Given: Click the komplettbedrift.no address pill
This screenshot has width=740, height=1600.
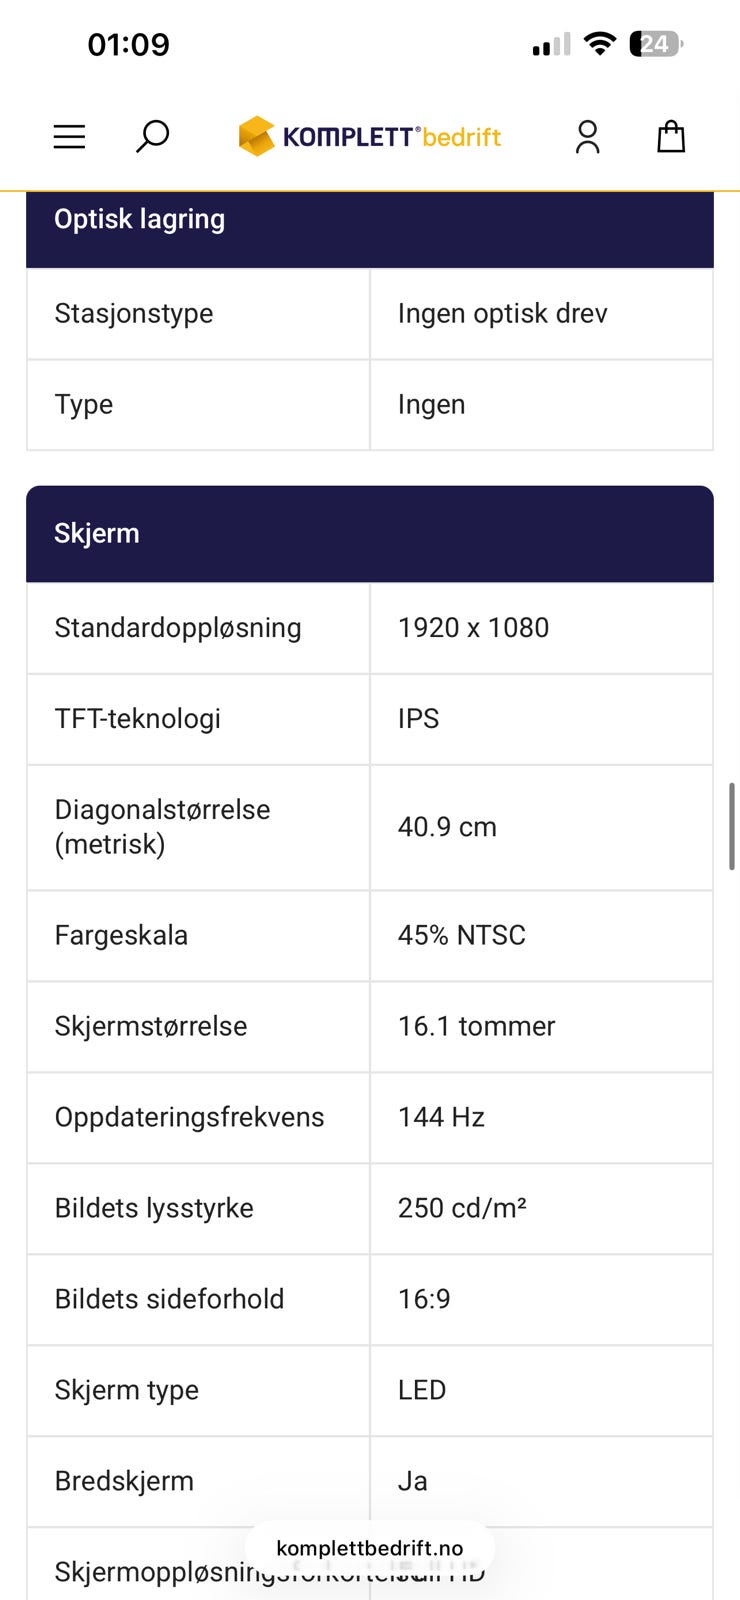Looking at the screenshot, I should [x=369, y=1548].
